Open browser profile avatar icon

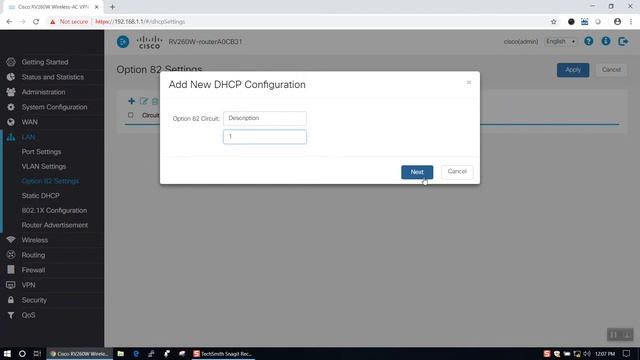click(617, 22)
